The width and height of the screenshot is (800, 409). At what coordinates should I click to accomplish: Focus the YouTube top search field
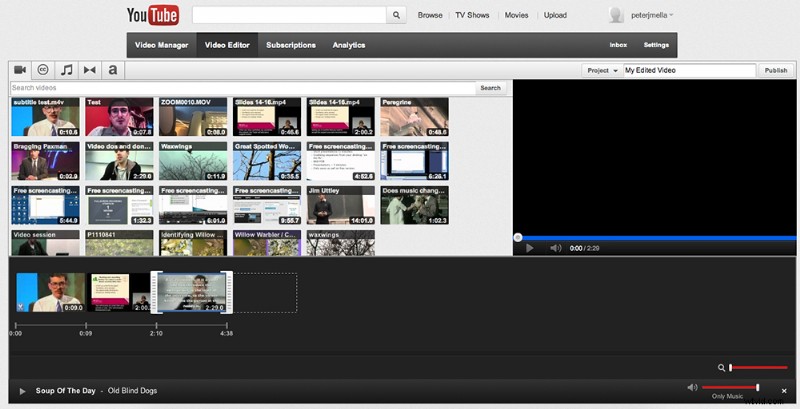289,15
